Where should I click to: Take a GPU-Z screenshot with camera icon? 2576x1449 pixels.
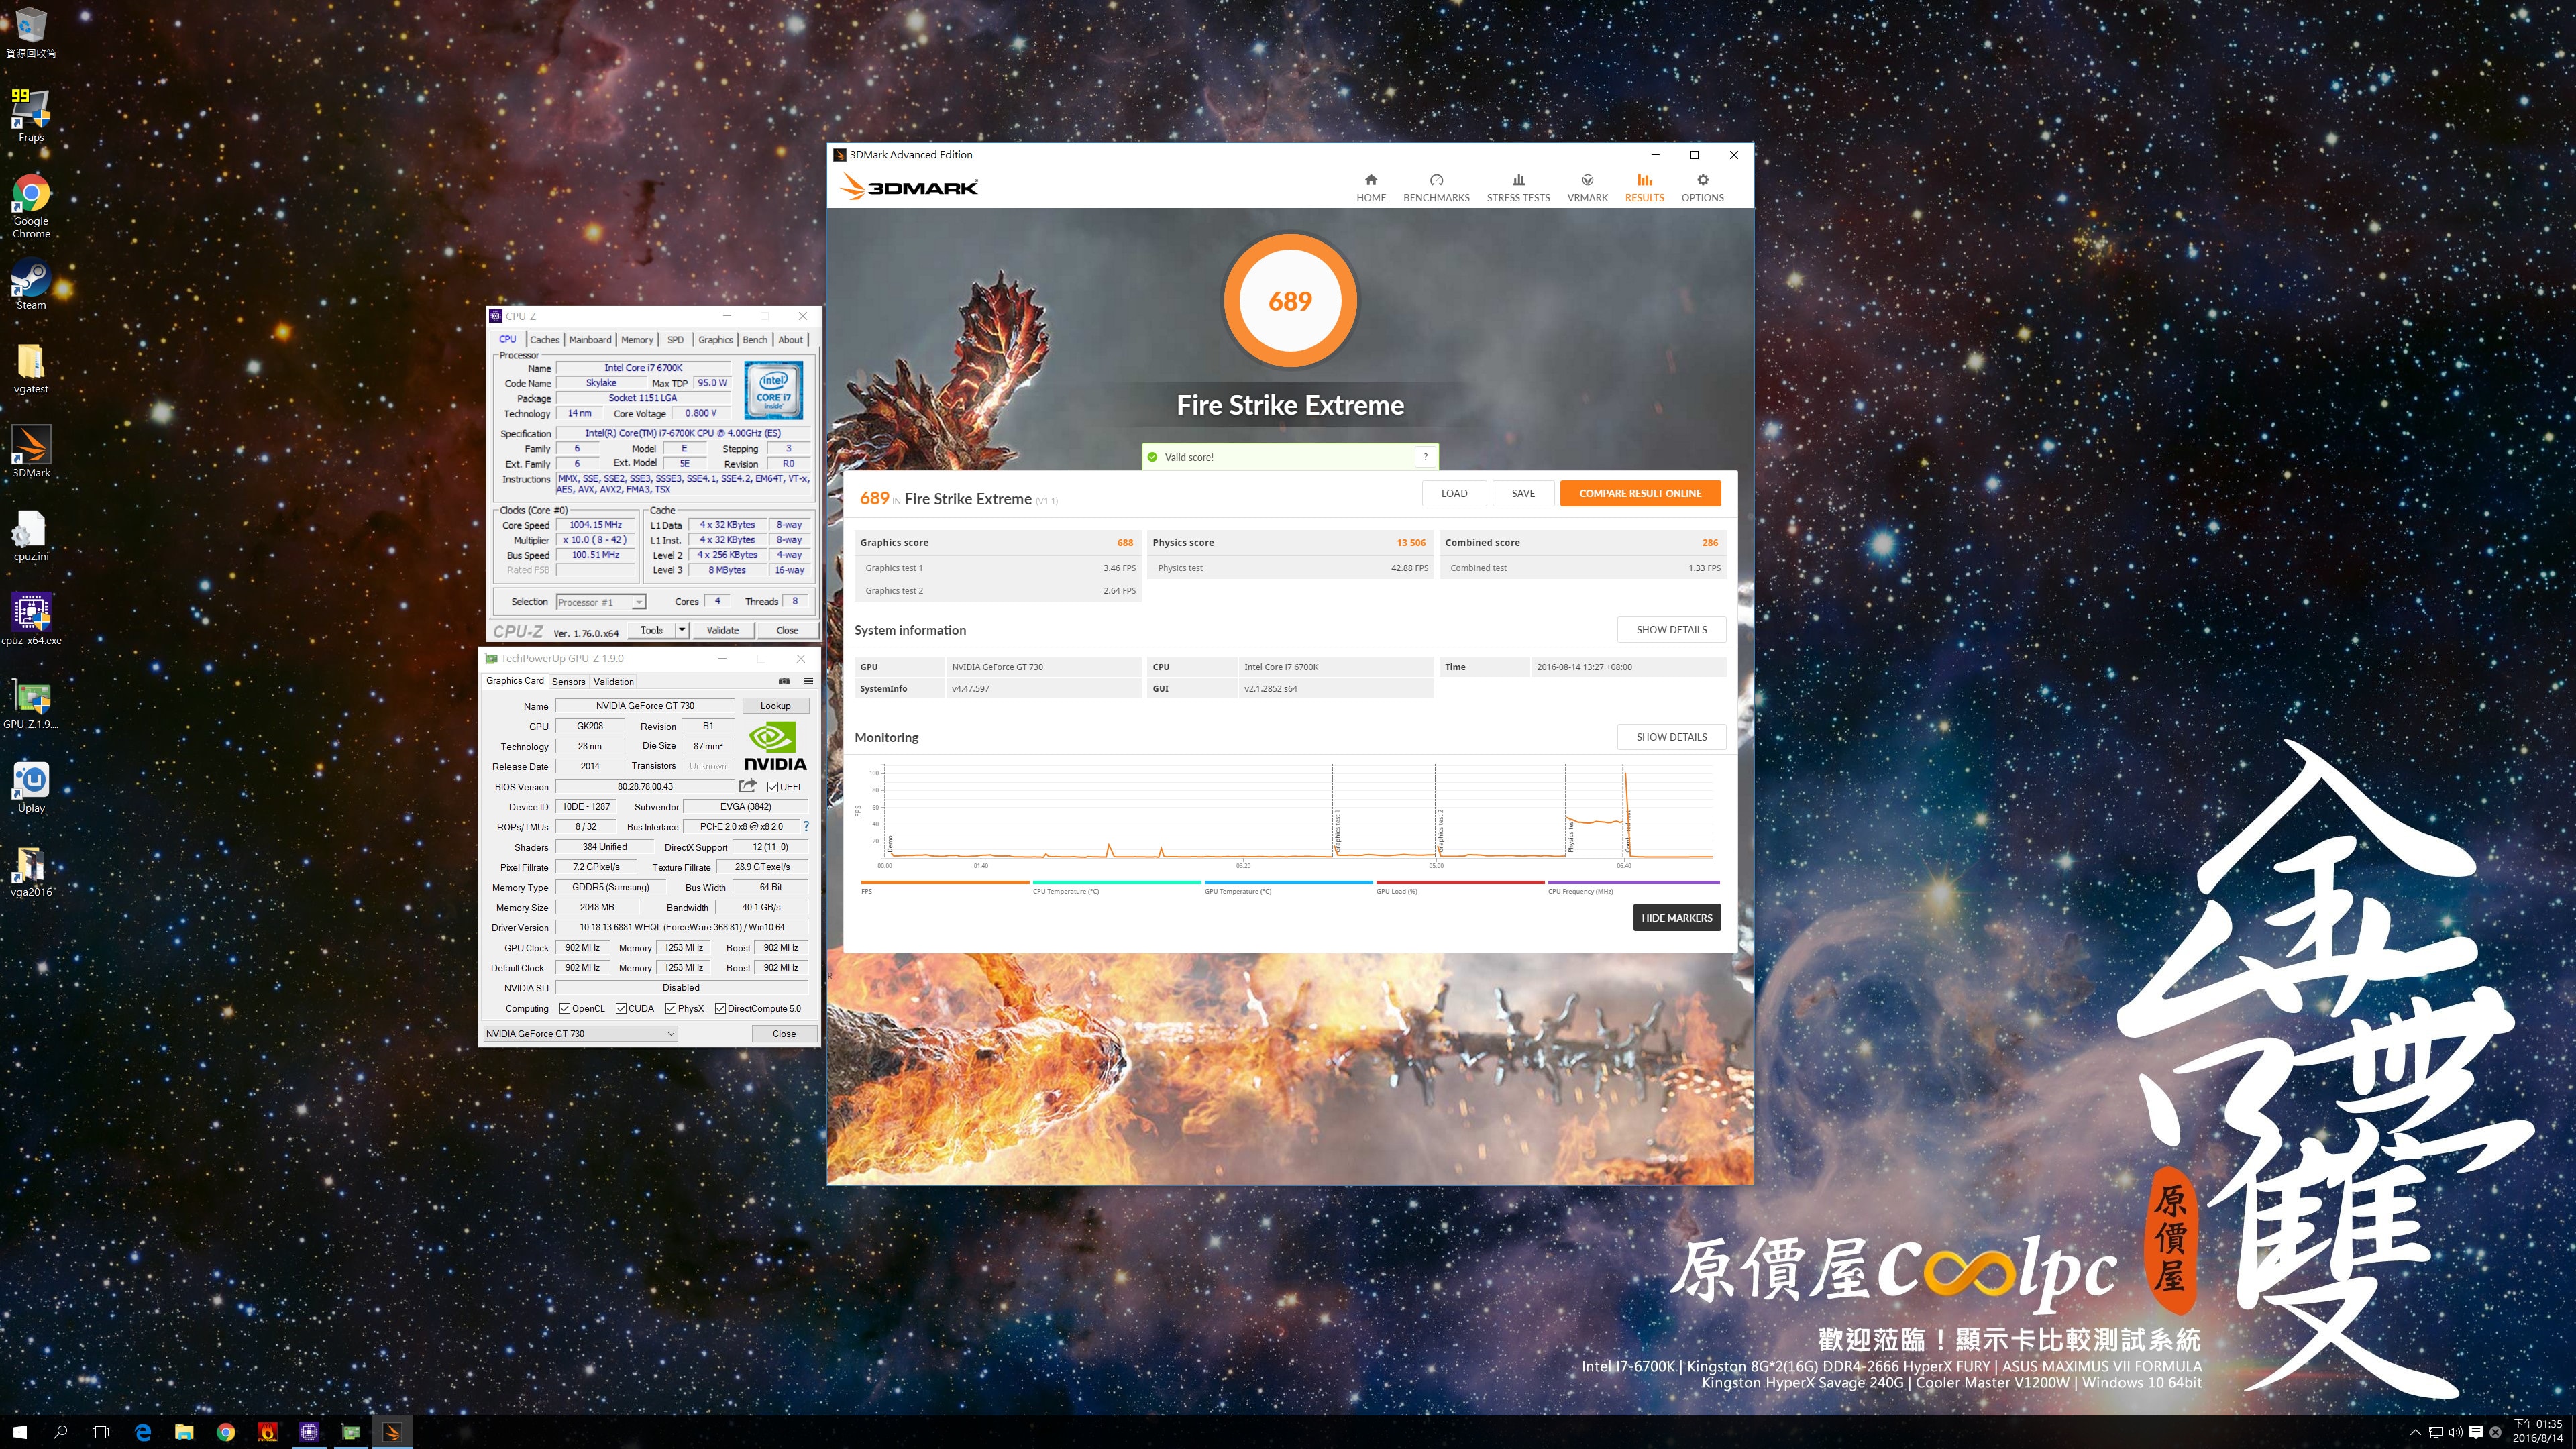pyautogui.click(x=784, y=681)
